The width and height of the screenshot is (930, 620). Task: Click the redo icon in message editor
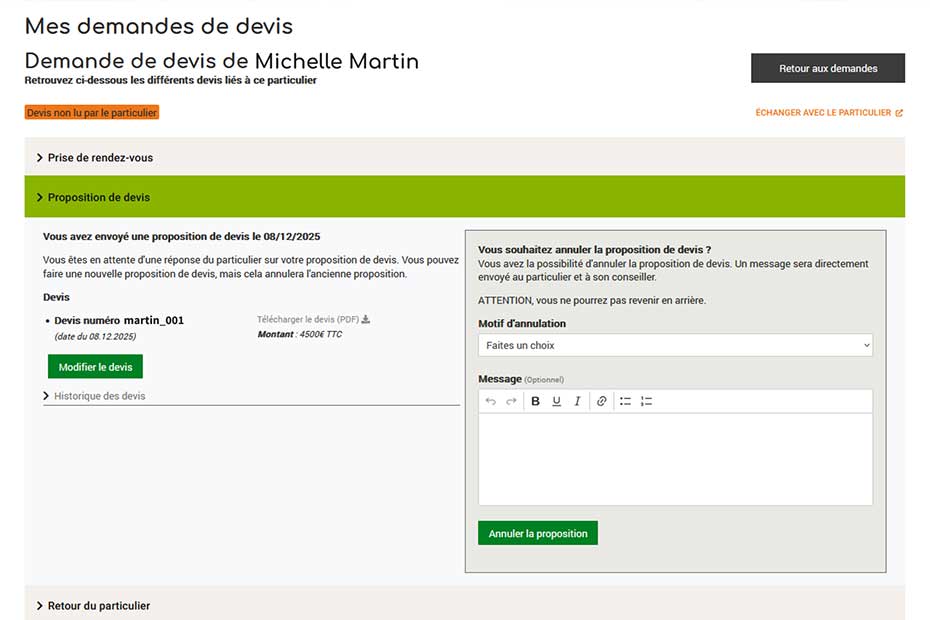point(511,401)
